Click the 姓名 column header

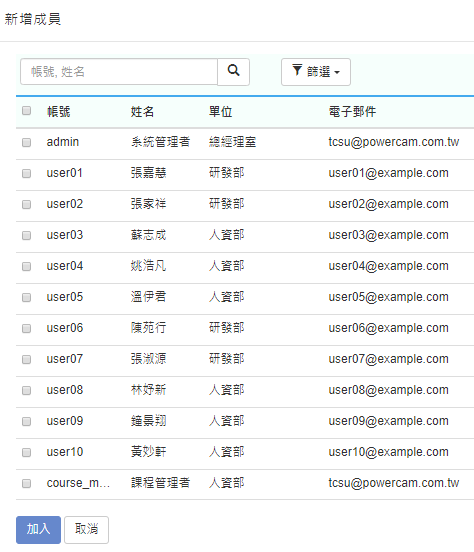pyautogui.click(x=142, y=112)
